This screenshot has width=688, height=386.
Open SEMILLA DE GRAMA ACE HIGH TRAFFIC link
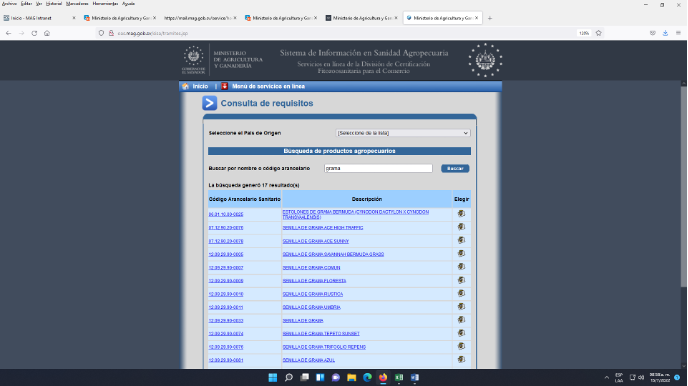pyautogui.click(x=322, y=228)
